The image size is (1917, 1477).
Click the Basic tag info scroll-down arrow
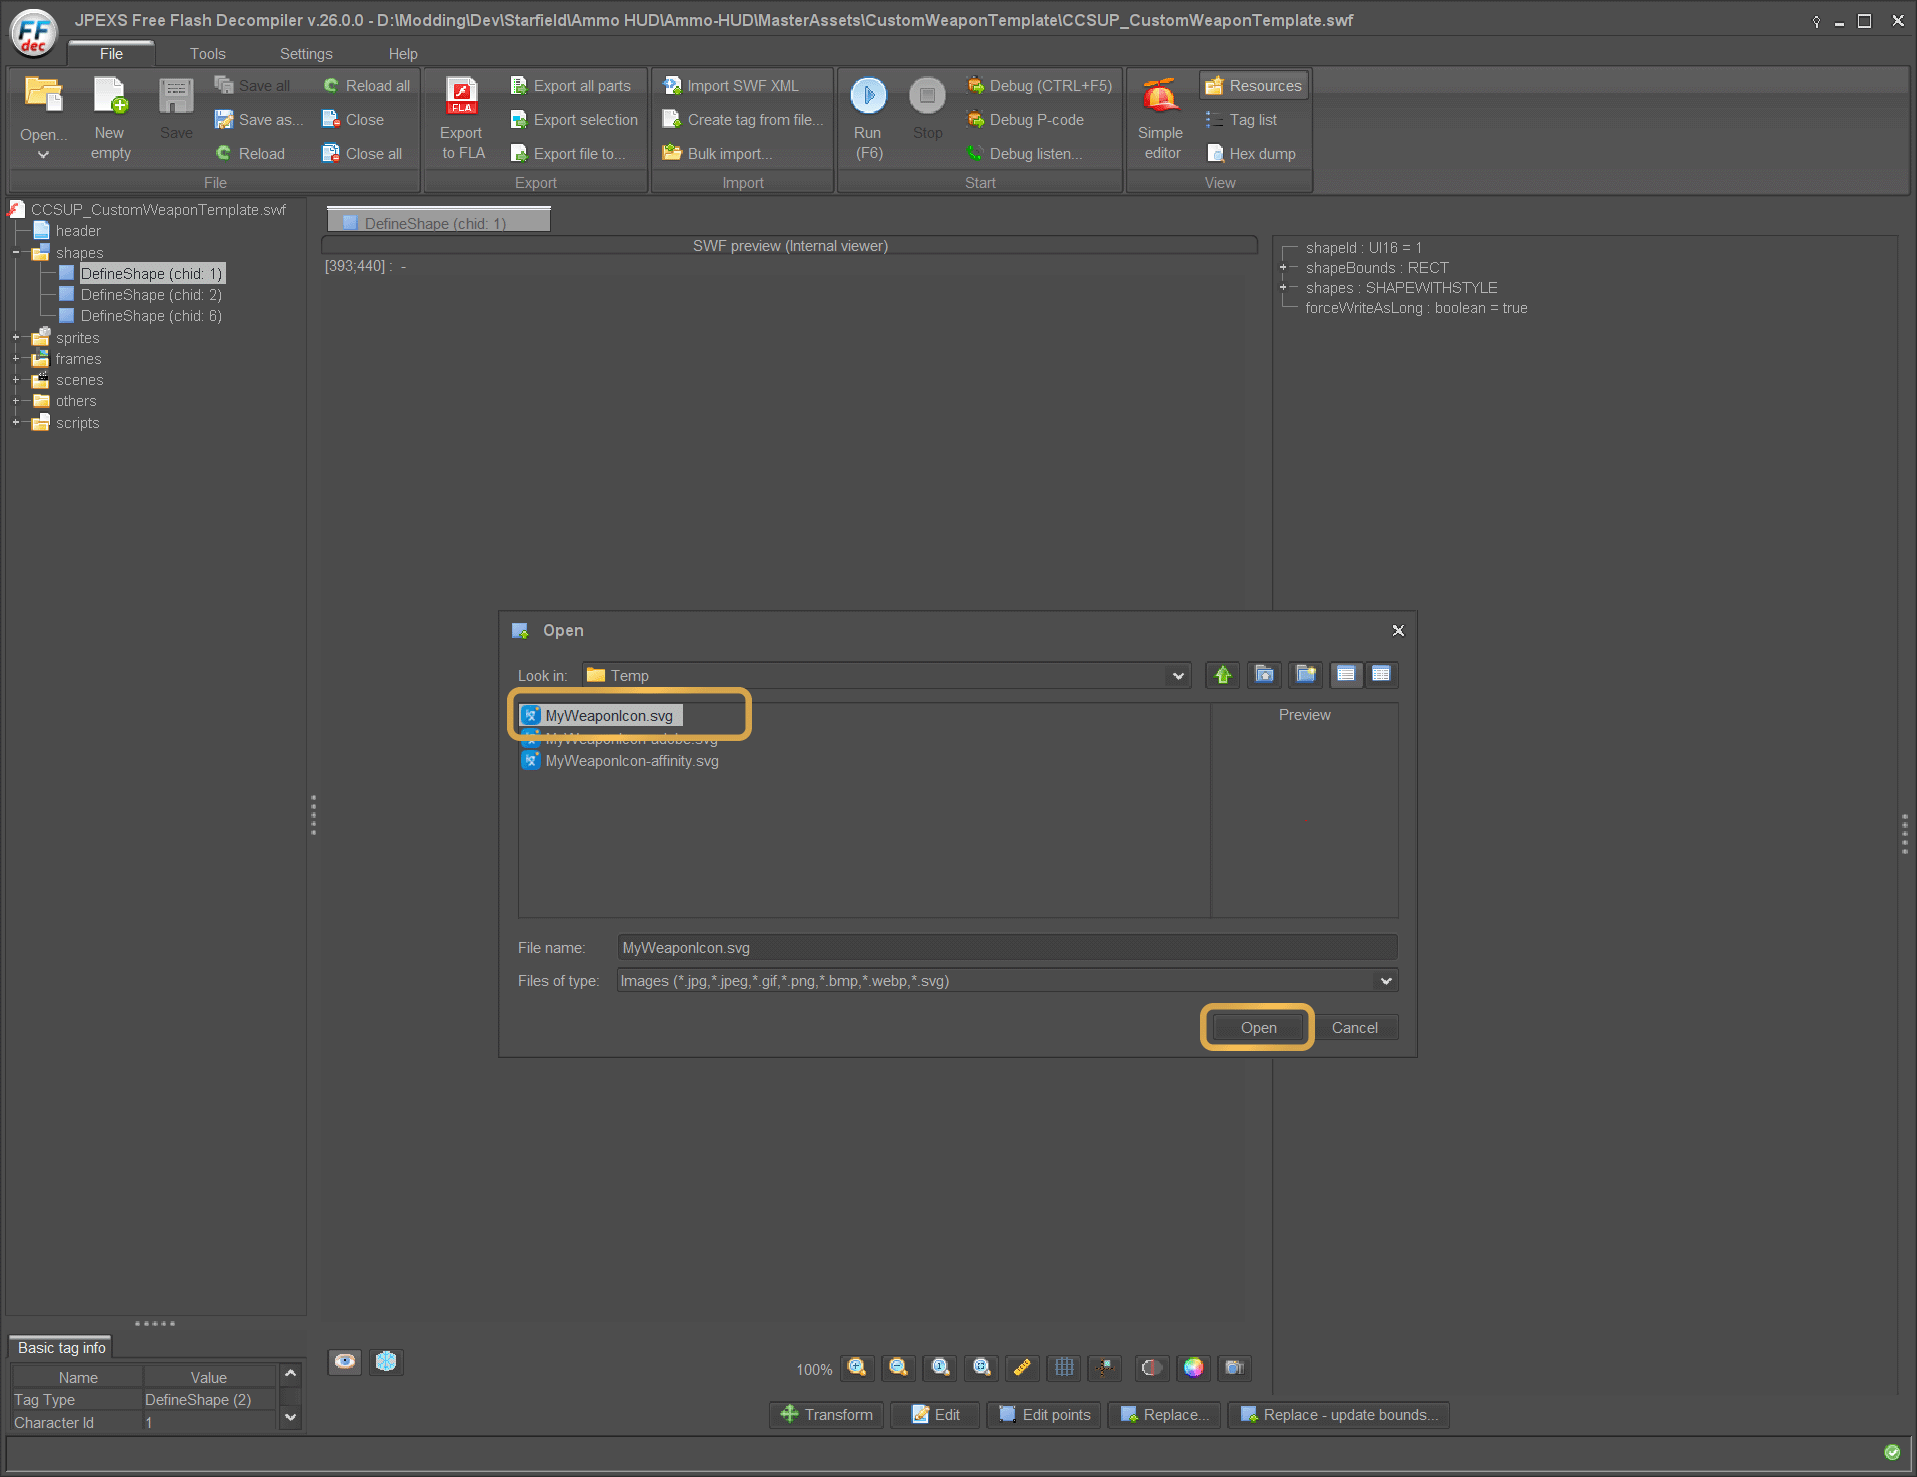290,1417
